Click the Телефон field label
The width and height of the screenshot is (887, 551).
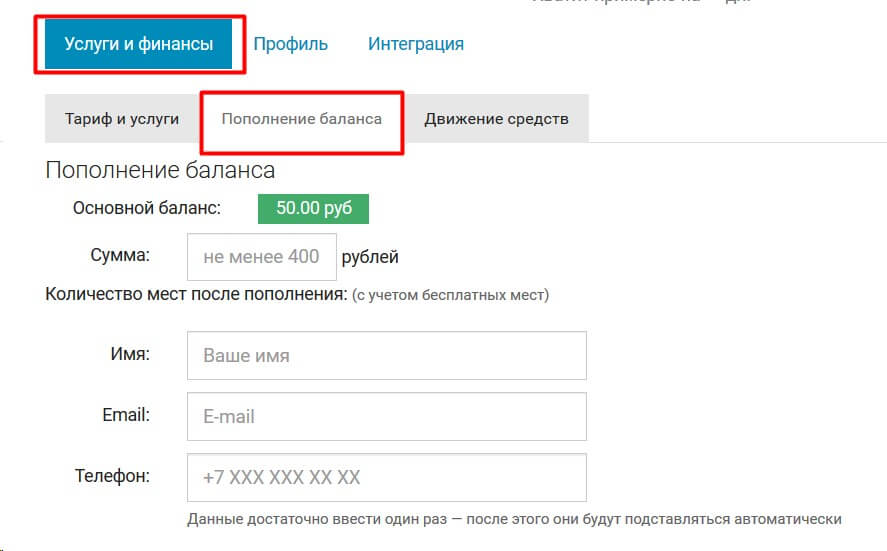point(112,476)
